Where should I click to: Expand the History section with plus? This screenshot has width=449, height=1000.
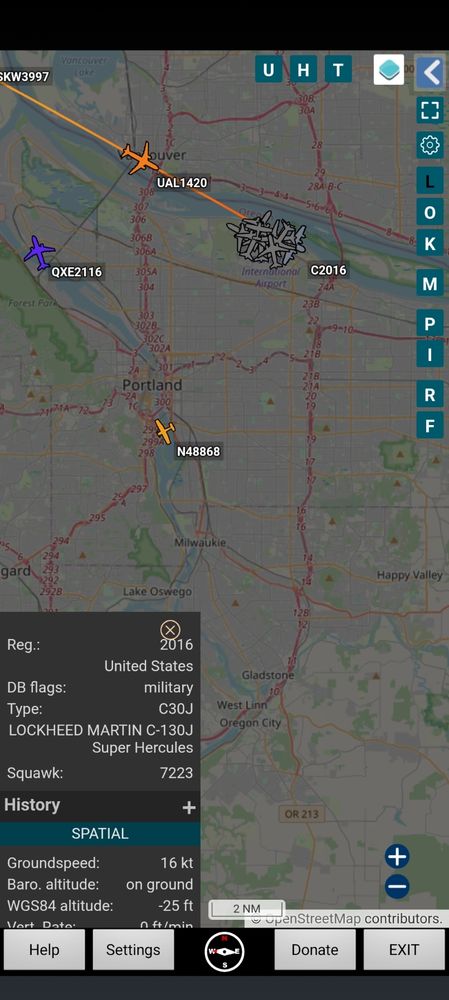tap(189, 808)
